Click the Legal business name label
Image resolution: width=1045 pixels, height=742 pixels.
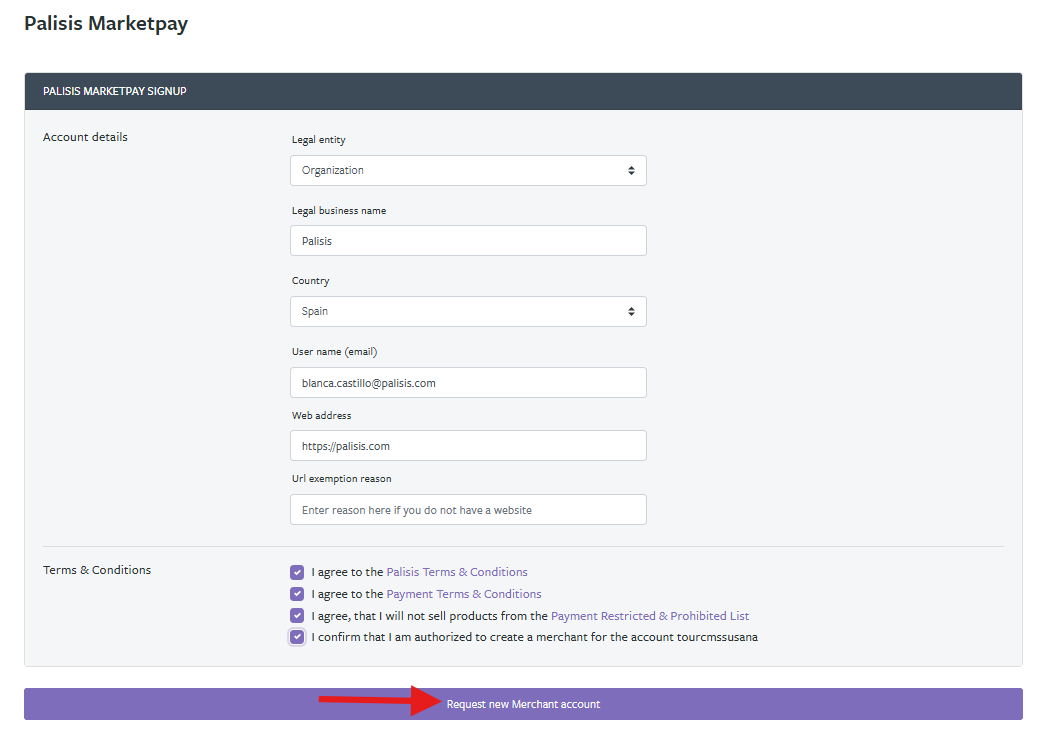click(x=339, y=211)
